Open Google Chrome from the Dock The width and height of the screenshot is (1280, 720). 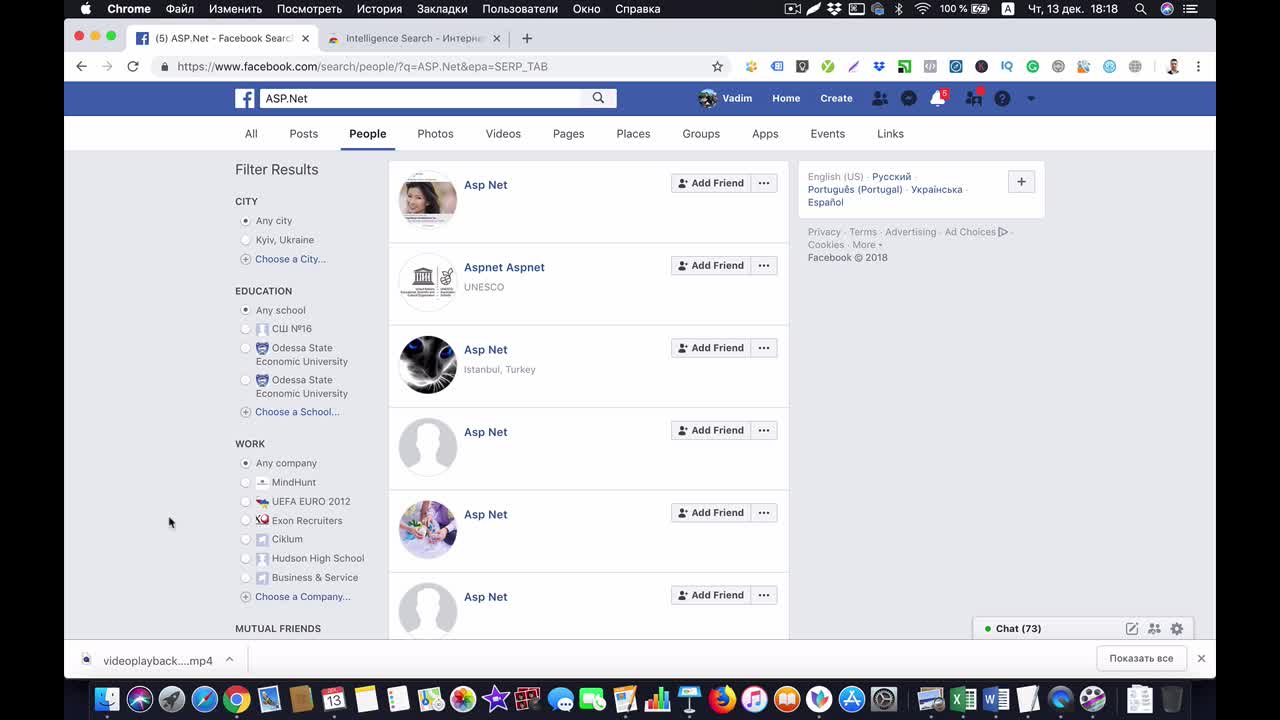click(x=236, y=699)
